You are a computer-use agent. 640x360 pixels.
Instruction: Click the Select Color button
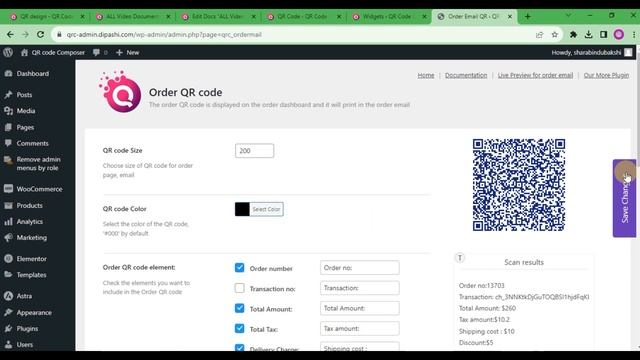[x=266, y=209]
